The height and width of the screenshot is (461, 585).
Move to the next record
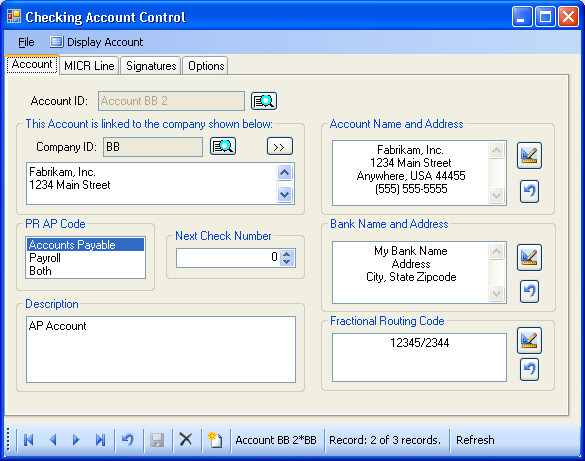(x=76, y=440)
